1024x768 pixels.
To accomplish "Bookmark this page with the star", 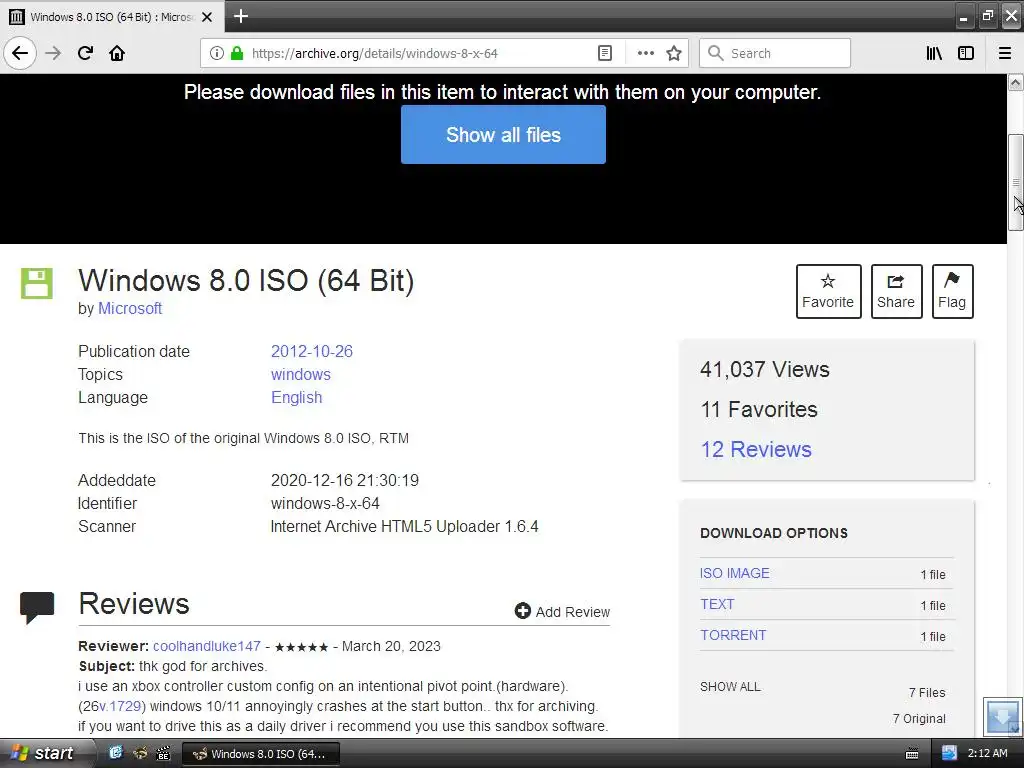I will pyautogui.click(x=674, y=54).
